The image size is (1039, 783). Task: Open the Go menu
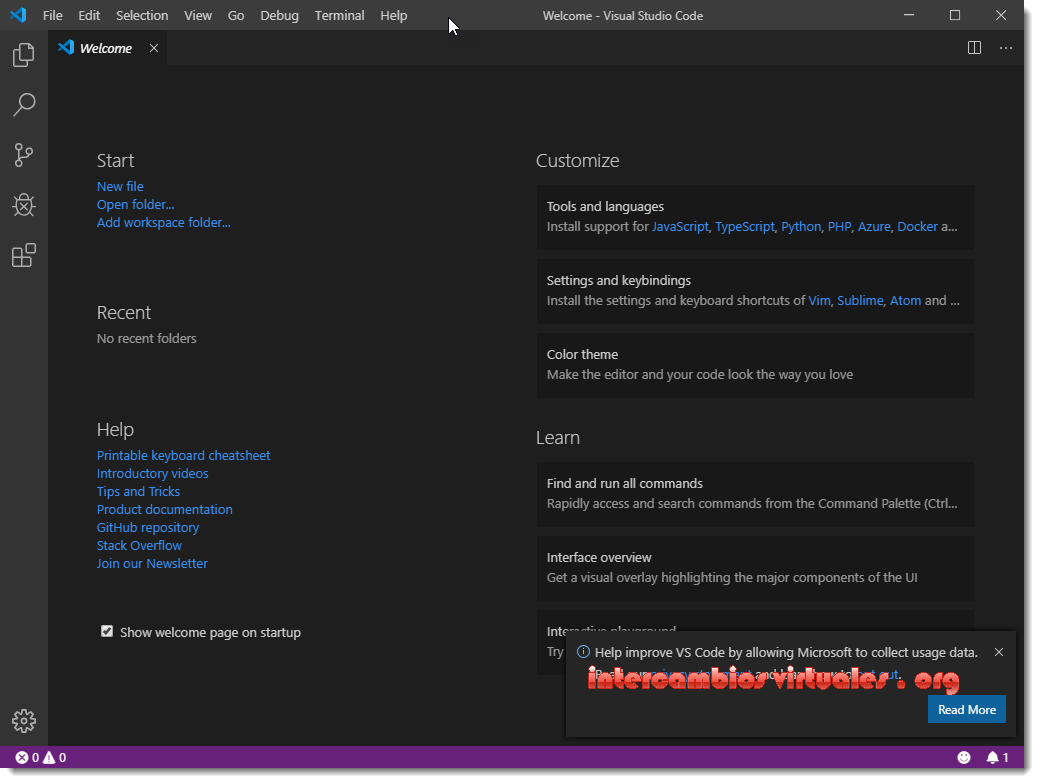pos(236,15)
